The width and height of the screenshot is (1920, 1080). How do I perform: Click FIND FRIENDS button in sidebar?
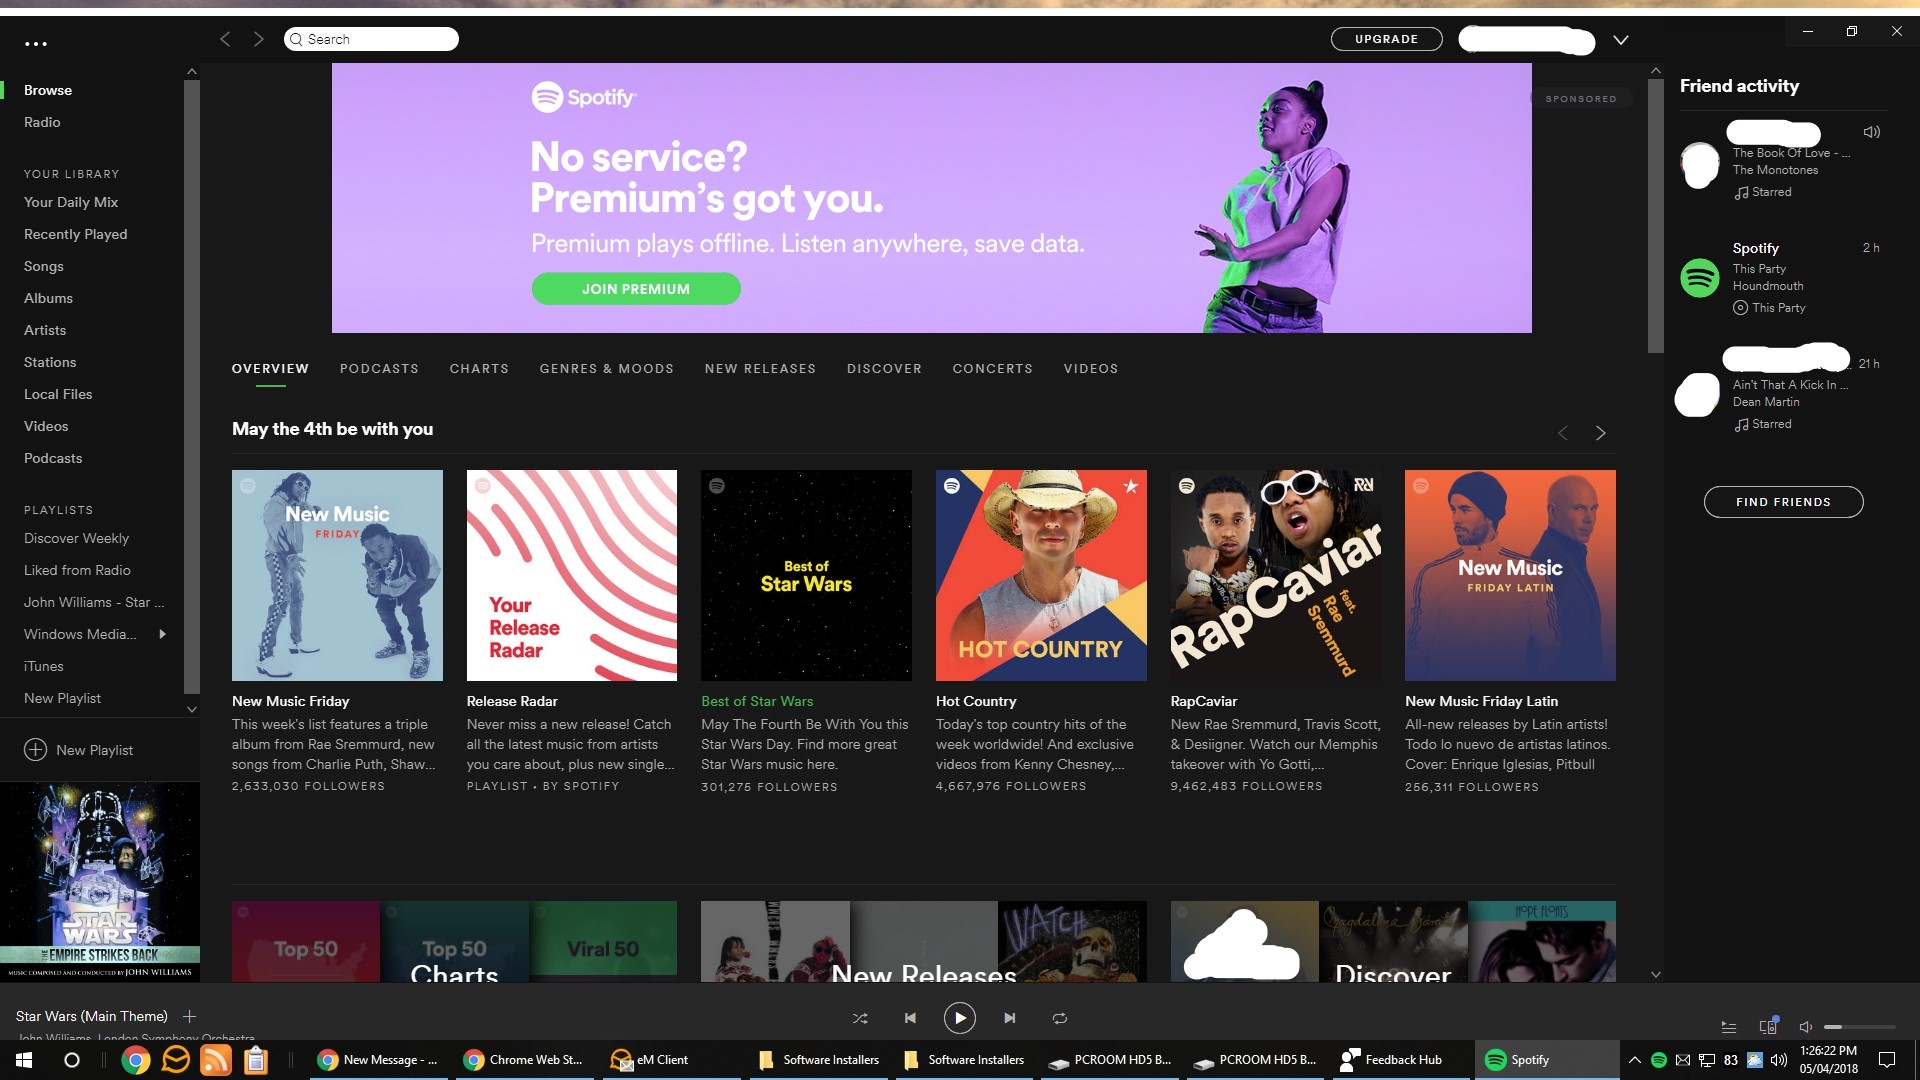click(1783, 501)
